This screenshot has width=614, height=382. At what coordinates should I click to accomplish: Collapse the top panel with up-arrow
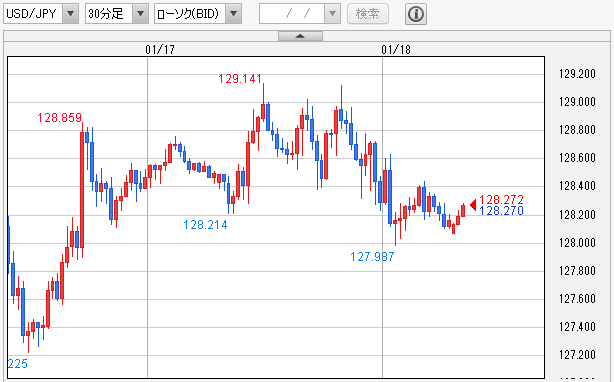click(300, 36)
